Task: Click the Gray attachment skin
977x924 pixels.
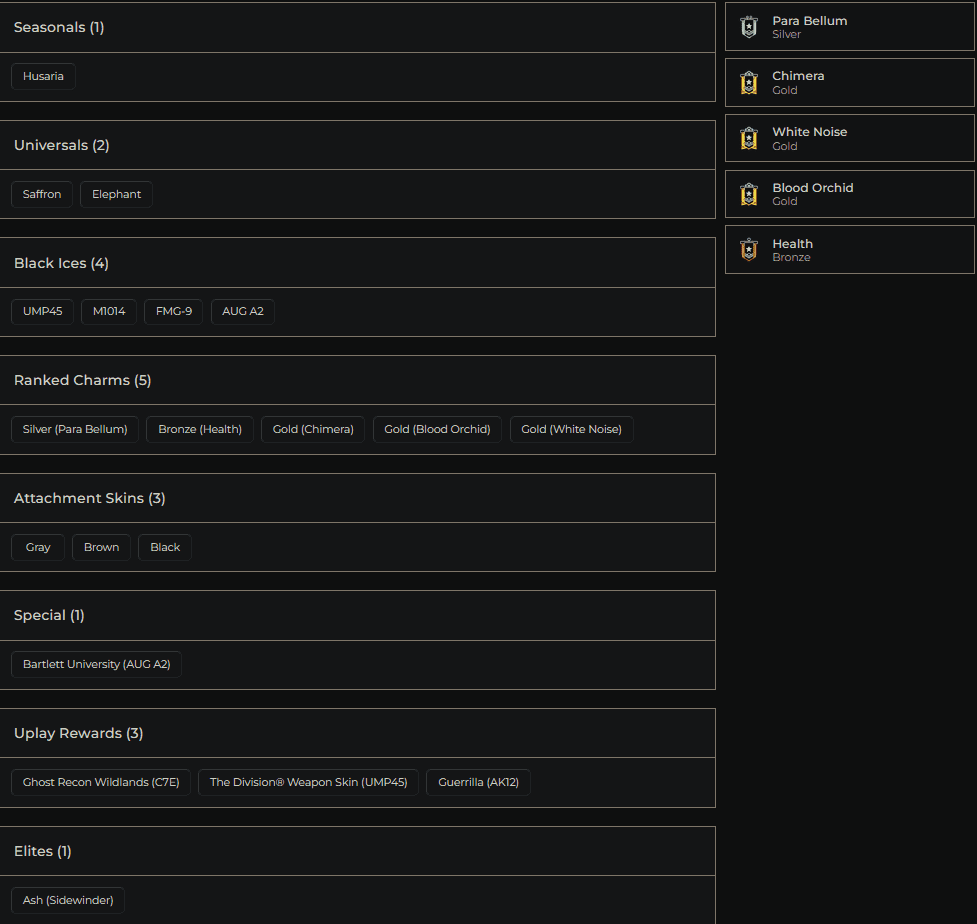Action: click(x=37, y=547)
